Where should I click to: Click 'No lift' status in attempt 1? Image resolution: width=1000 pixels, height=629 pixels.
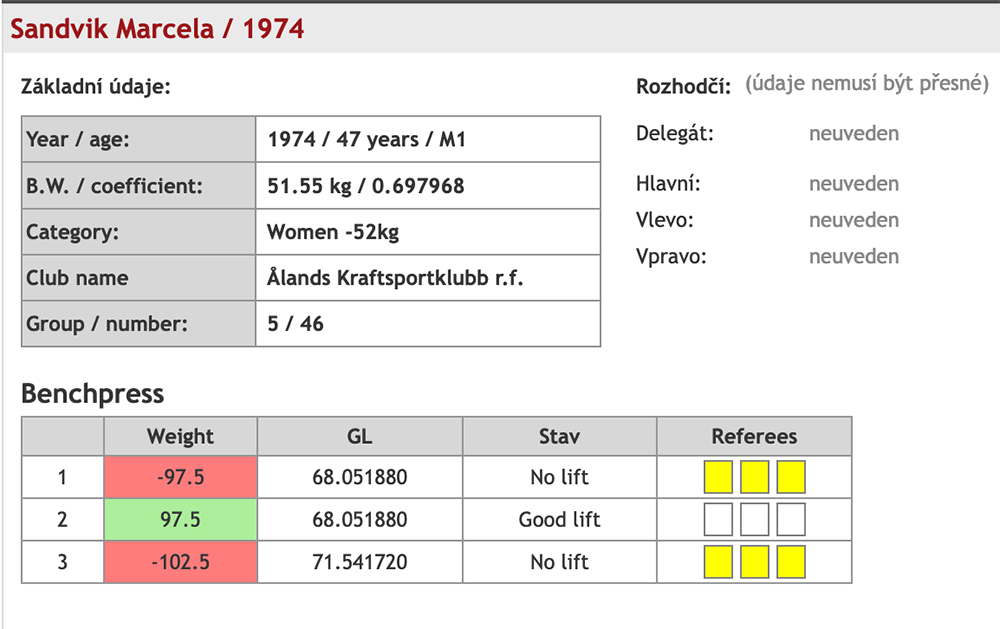pyautogui.click(x=559, y=477)
